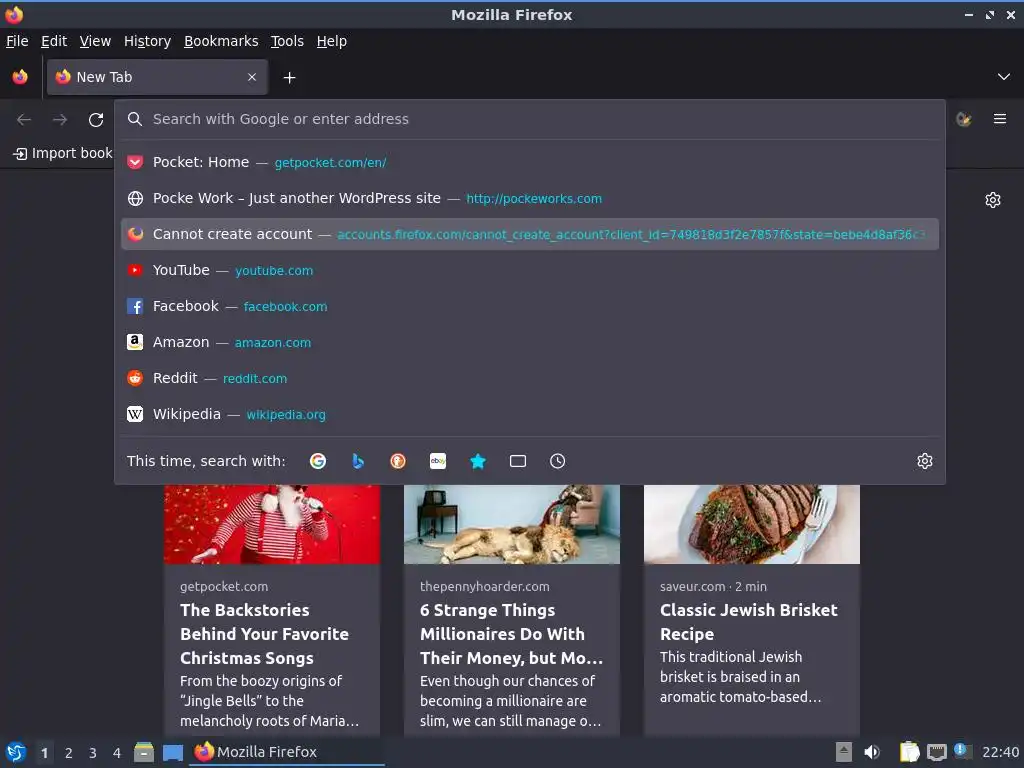Open Classic Jewish Brisket Recipe article
This screenshot has height=768, width=1024.
pos(749,622)
